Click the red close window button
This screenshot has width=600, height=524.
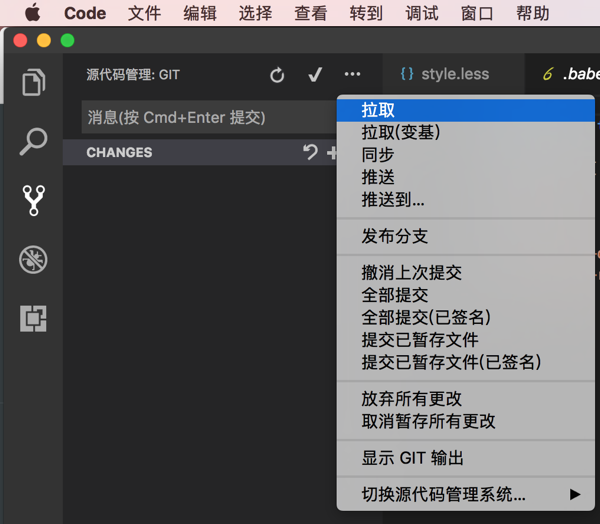click(x=20, y=40)
